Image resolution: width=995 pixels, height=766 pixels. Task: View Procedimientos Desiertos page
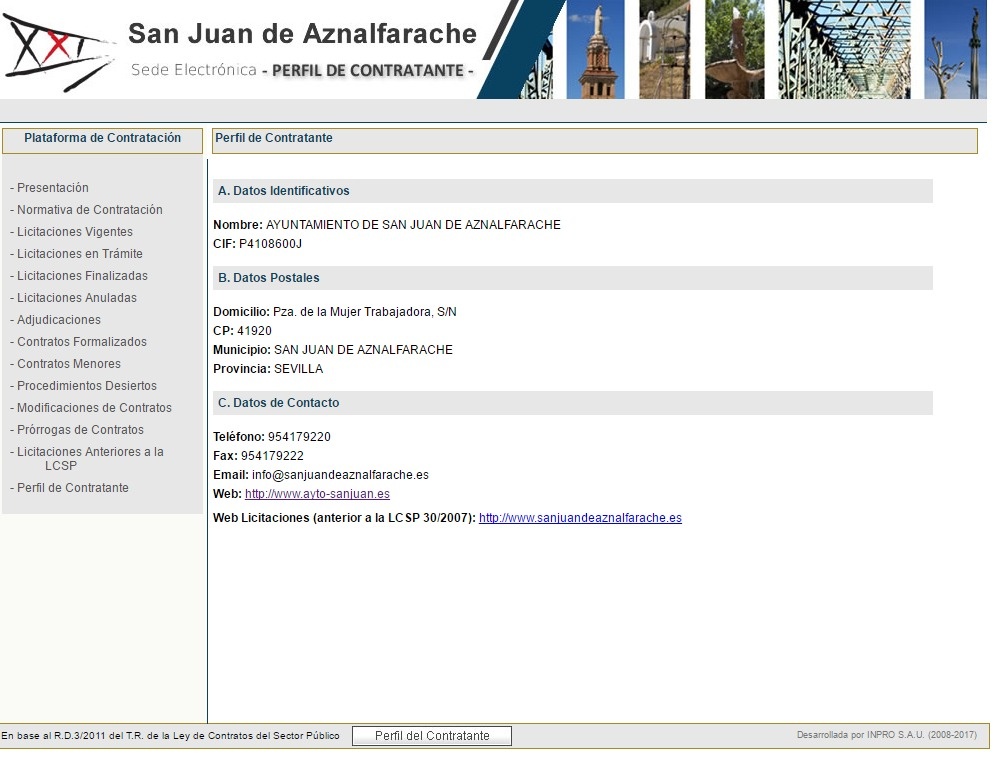[x=87, y=386]
